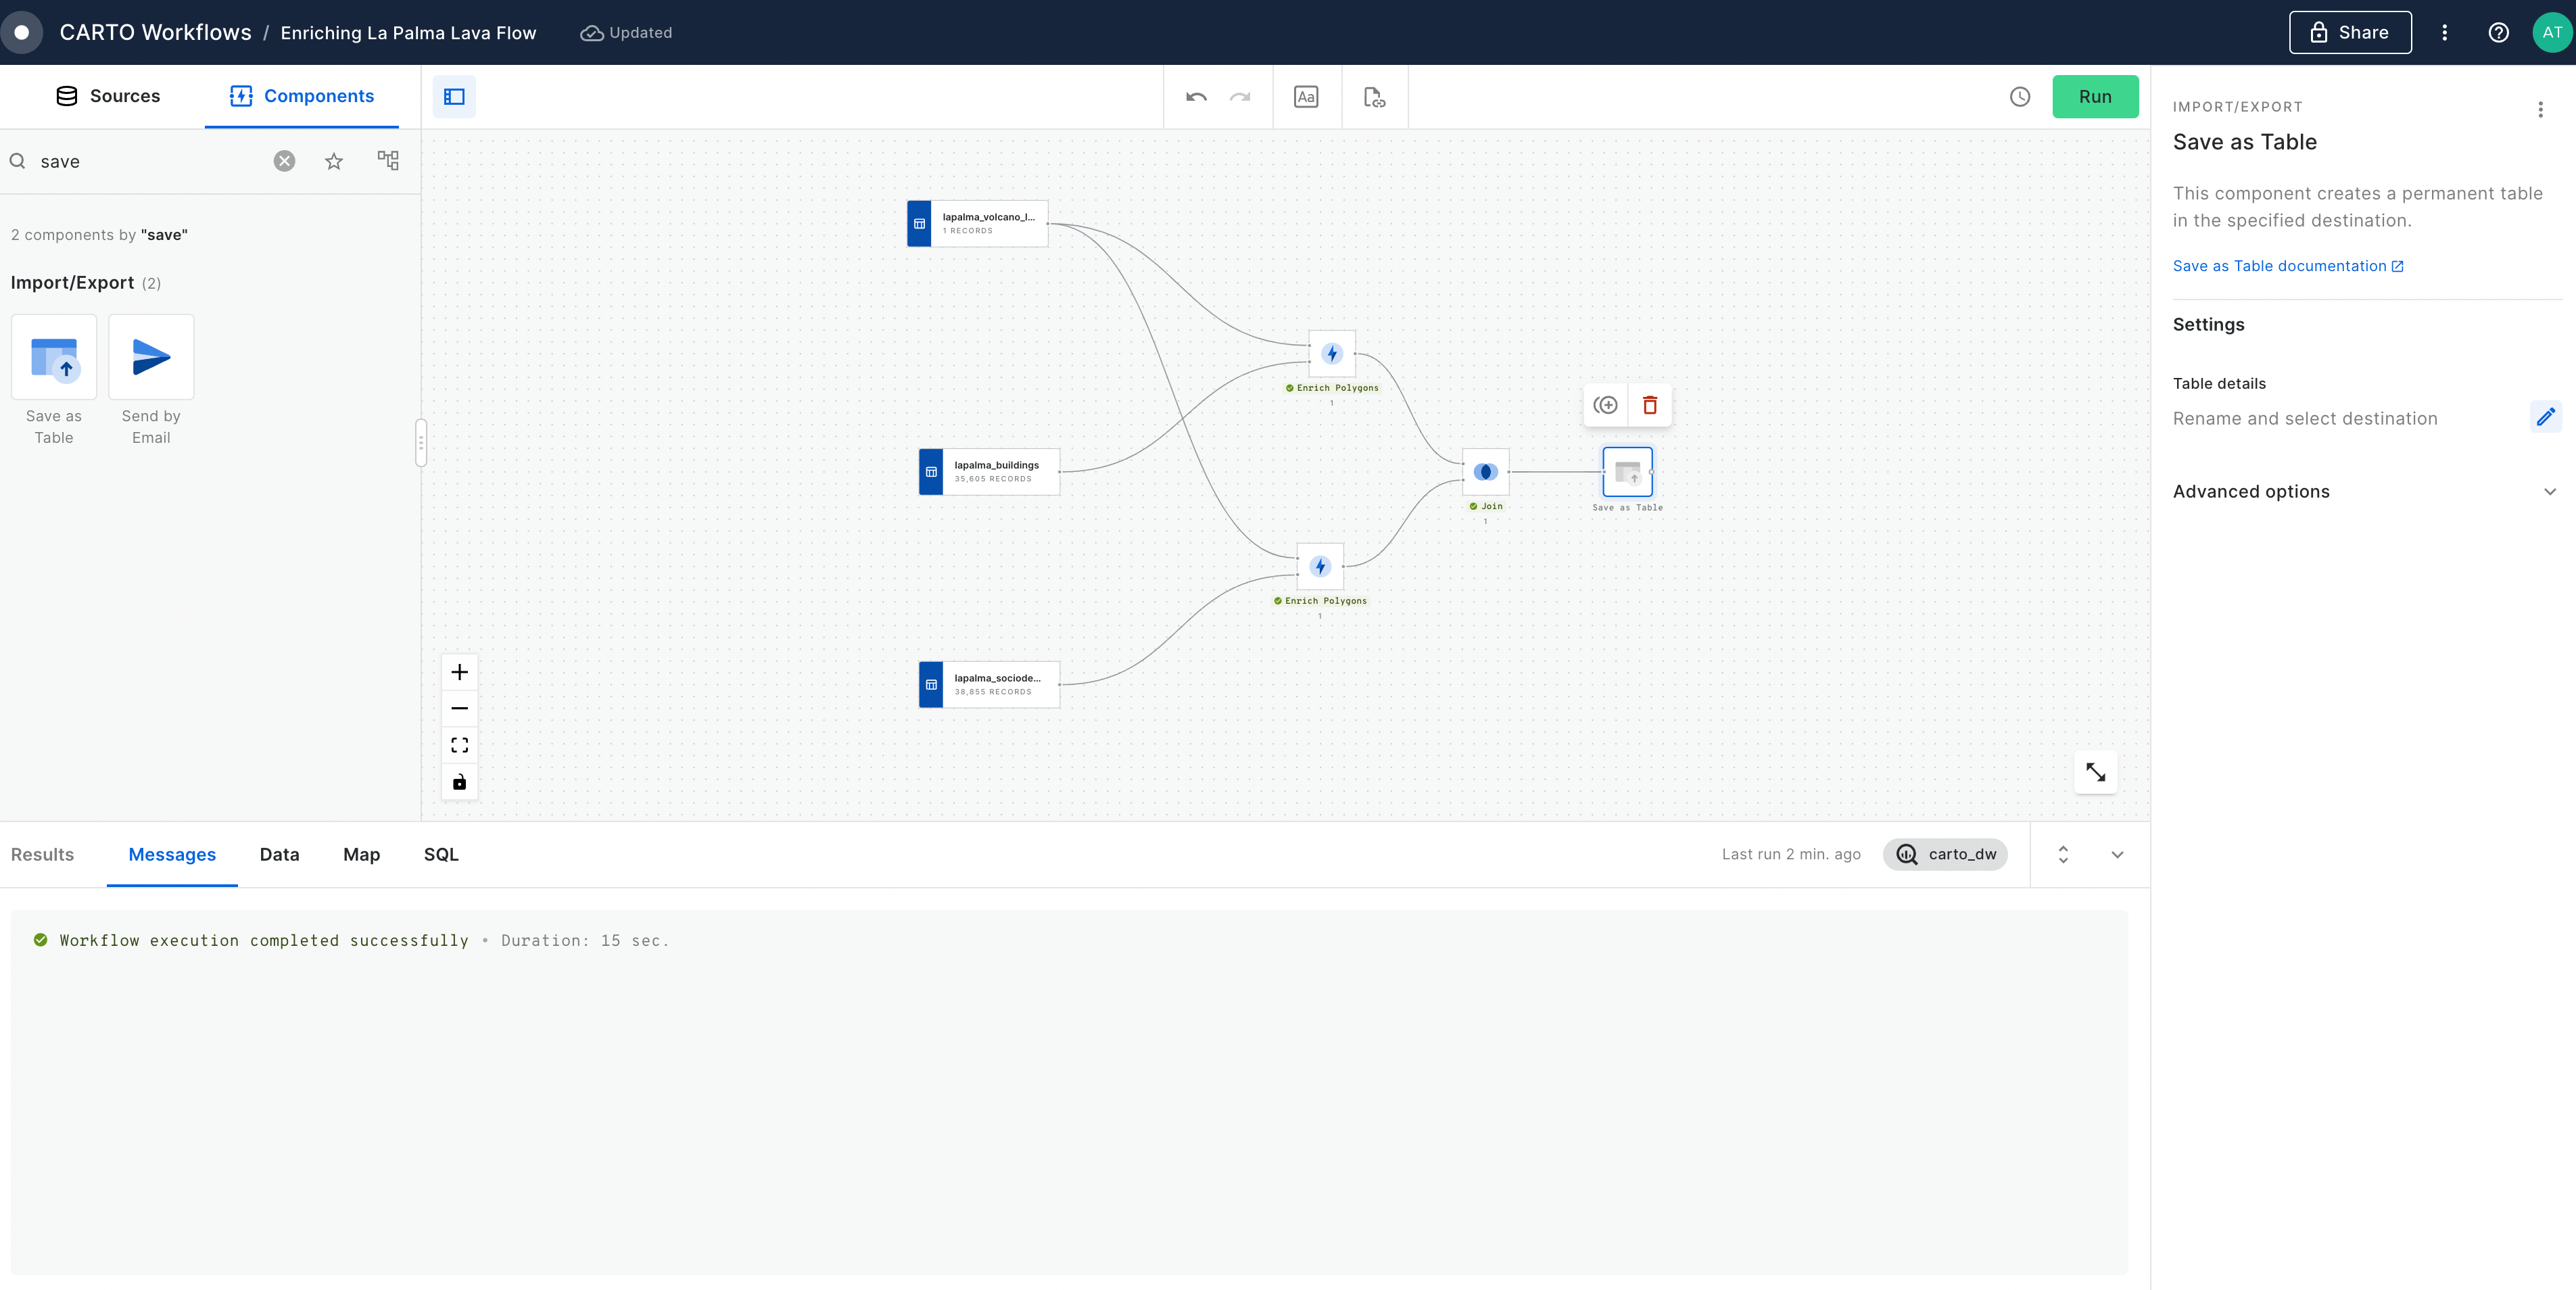Select the lower Enrich Polygons node

coord(1320,566)
